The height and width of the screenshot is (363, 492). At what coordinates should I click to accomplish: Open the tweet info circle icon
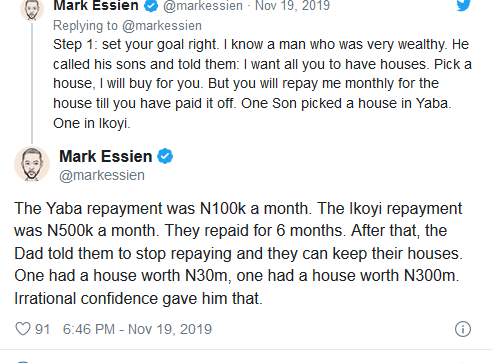[x=463, y=329]
